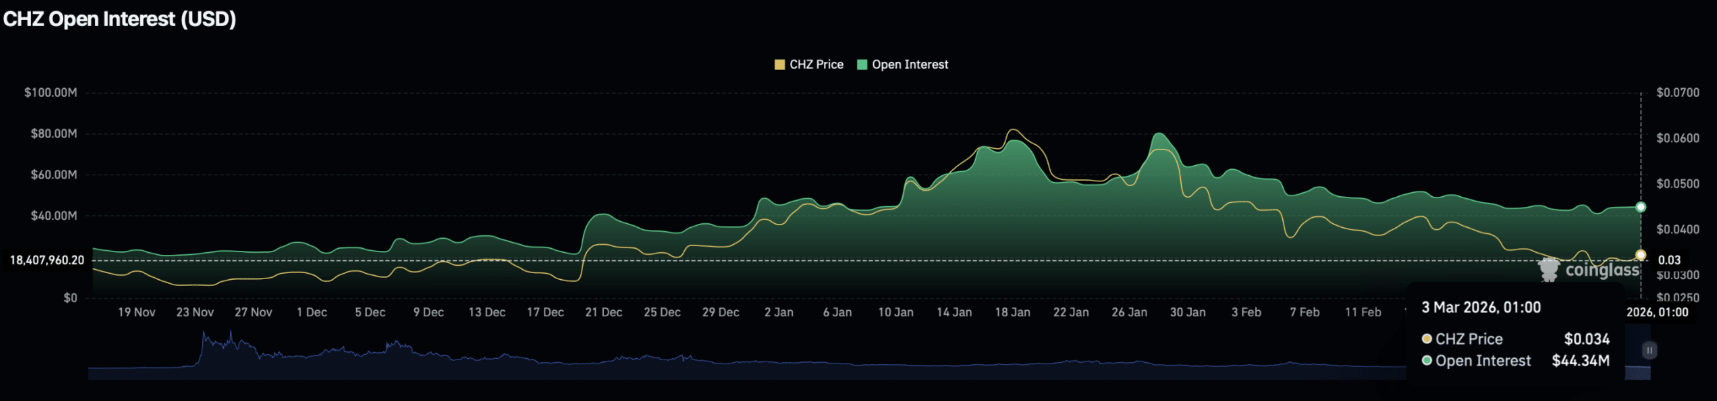The image size is (1717, 401).
Task: Click the $0.0700 label on right axis
Action: [1677, 93]
